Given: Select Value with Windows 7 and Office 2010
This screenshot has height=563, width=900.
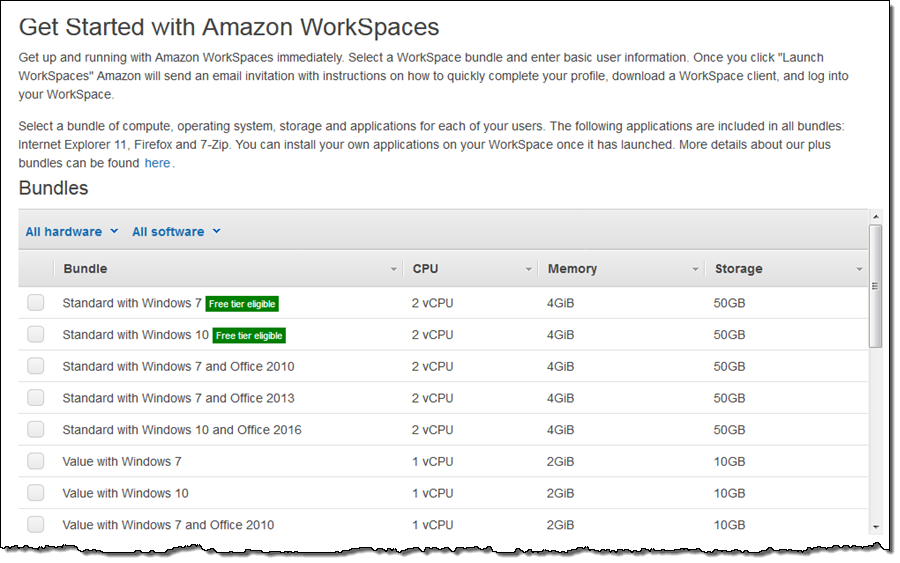Looking at the screenshot, I should 36,525.
